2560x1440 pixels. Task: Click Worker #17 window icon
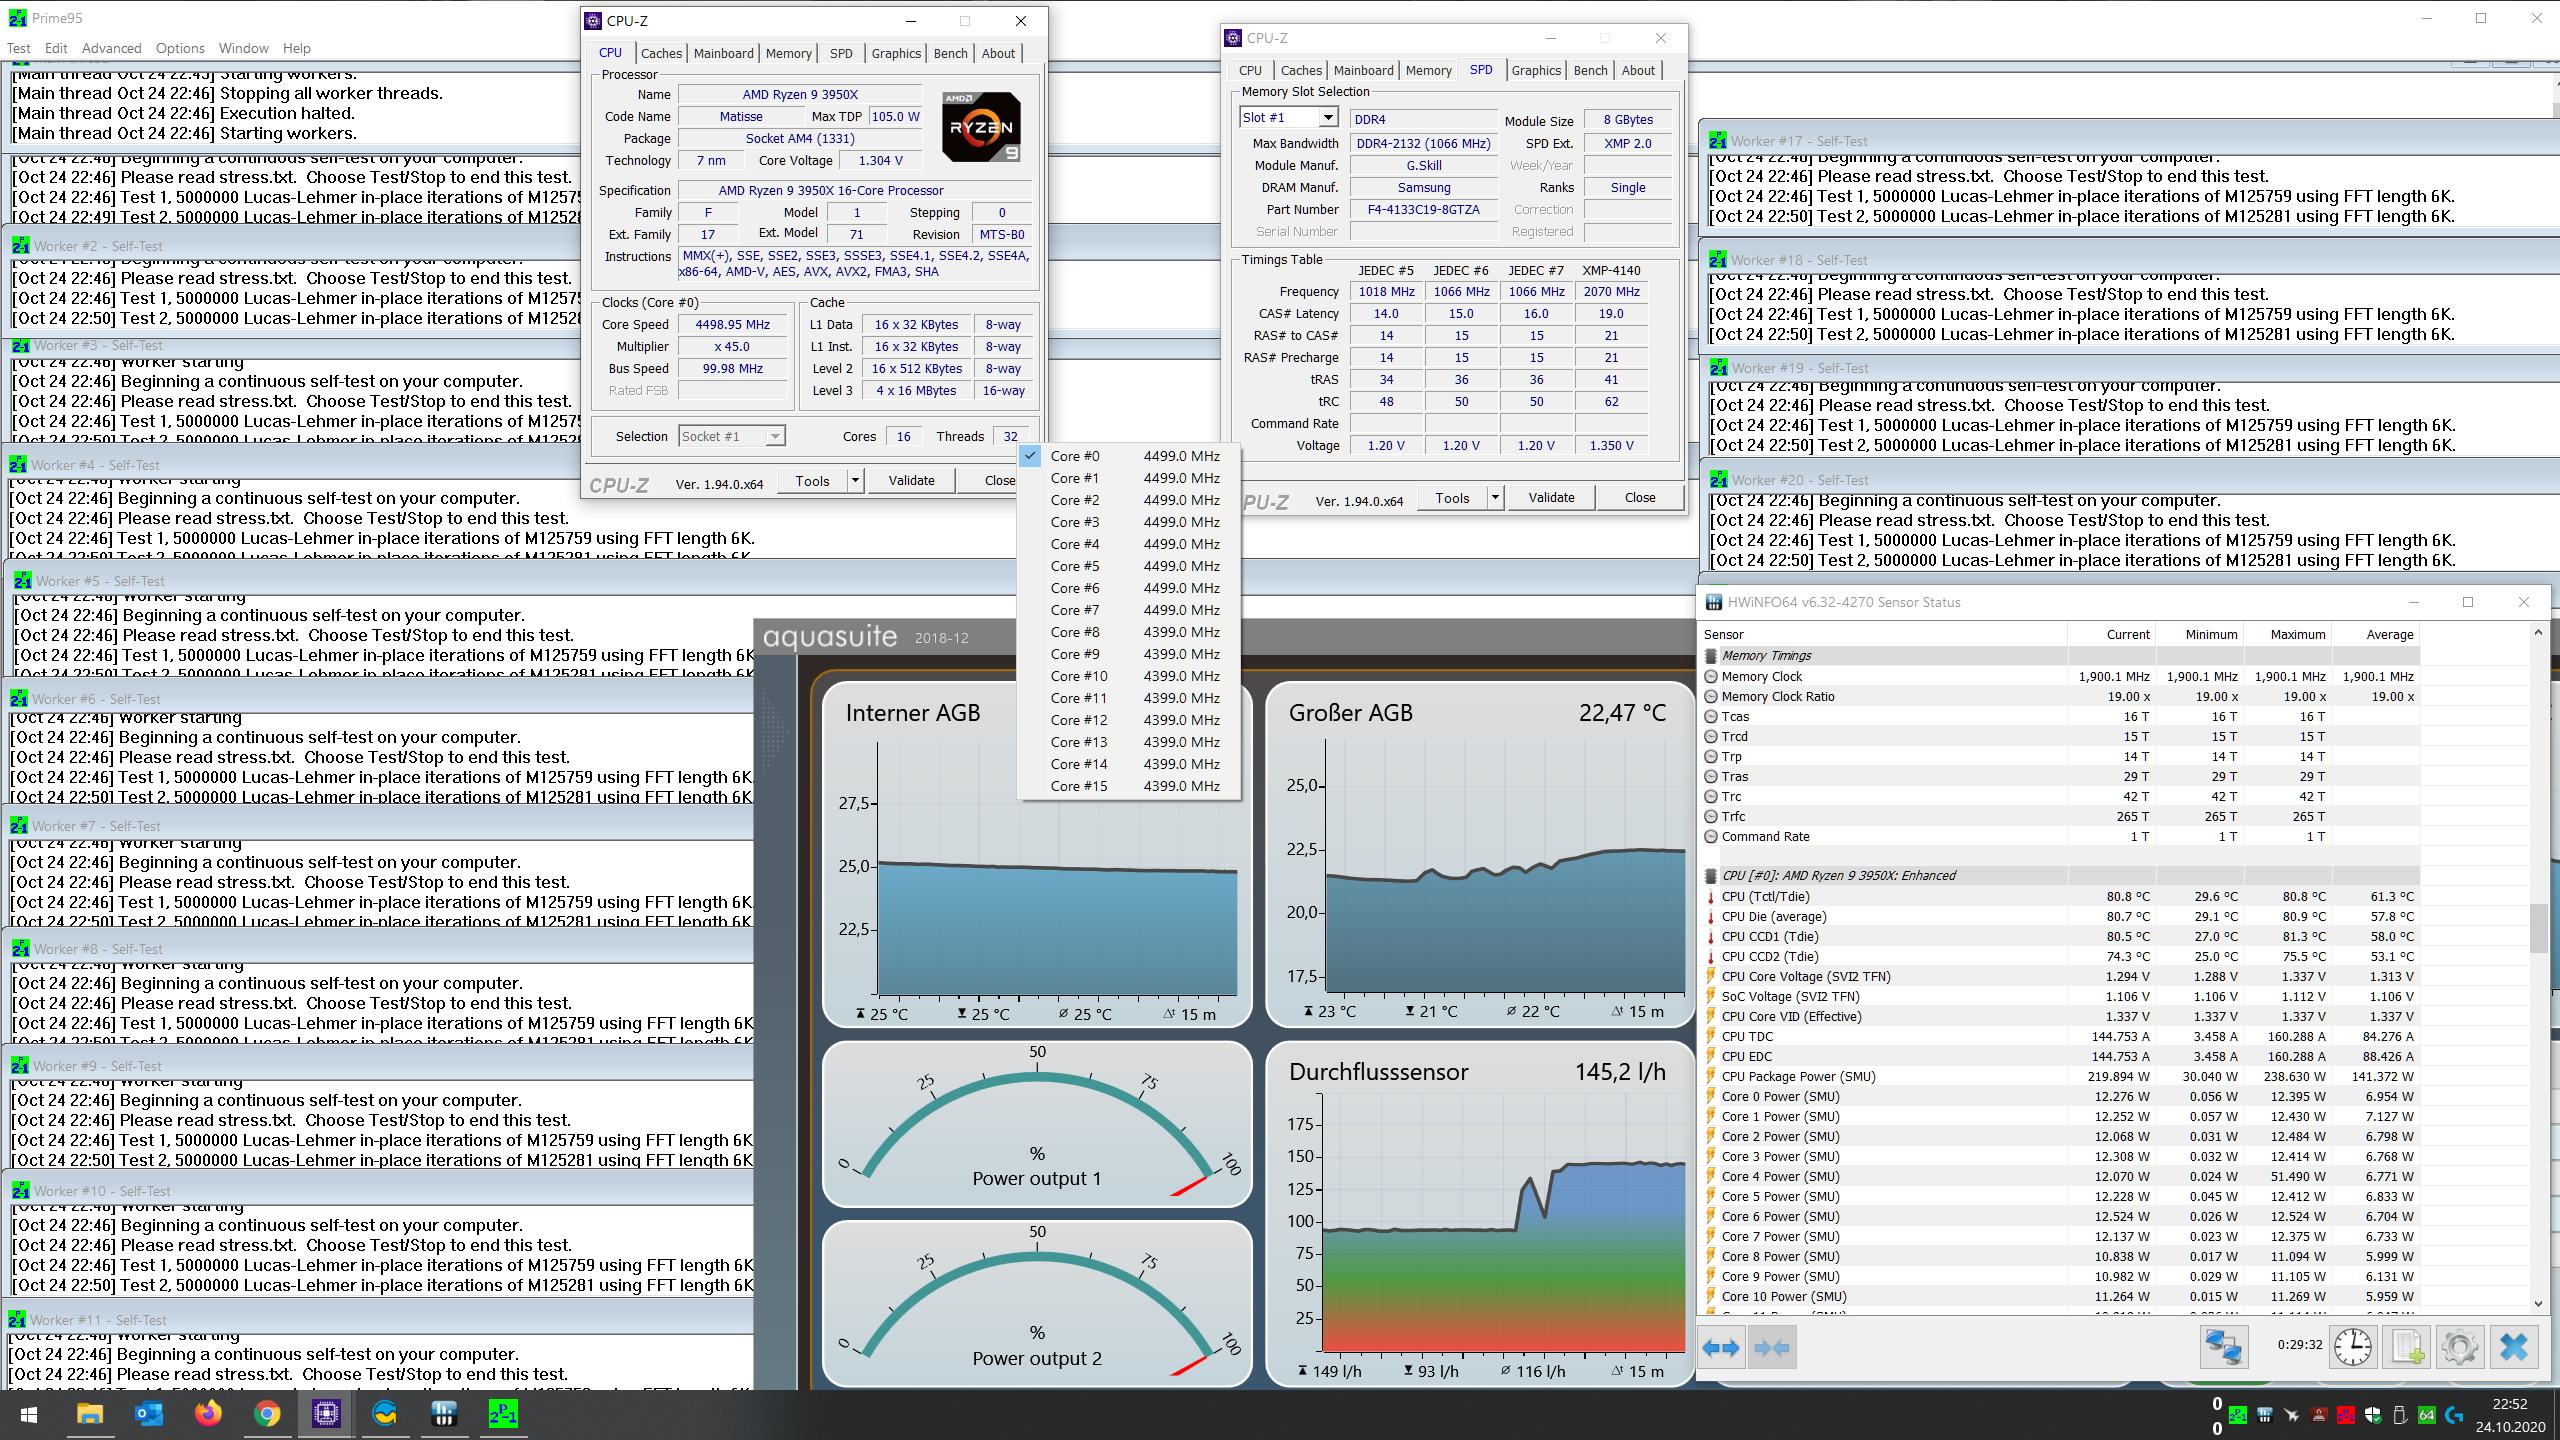[1718, 141]
